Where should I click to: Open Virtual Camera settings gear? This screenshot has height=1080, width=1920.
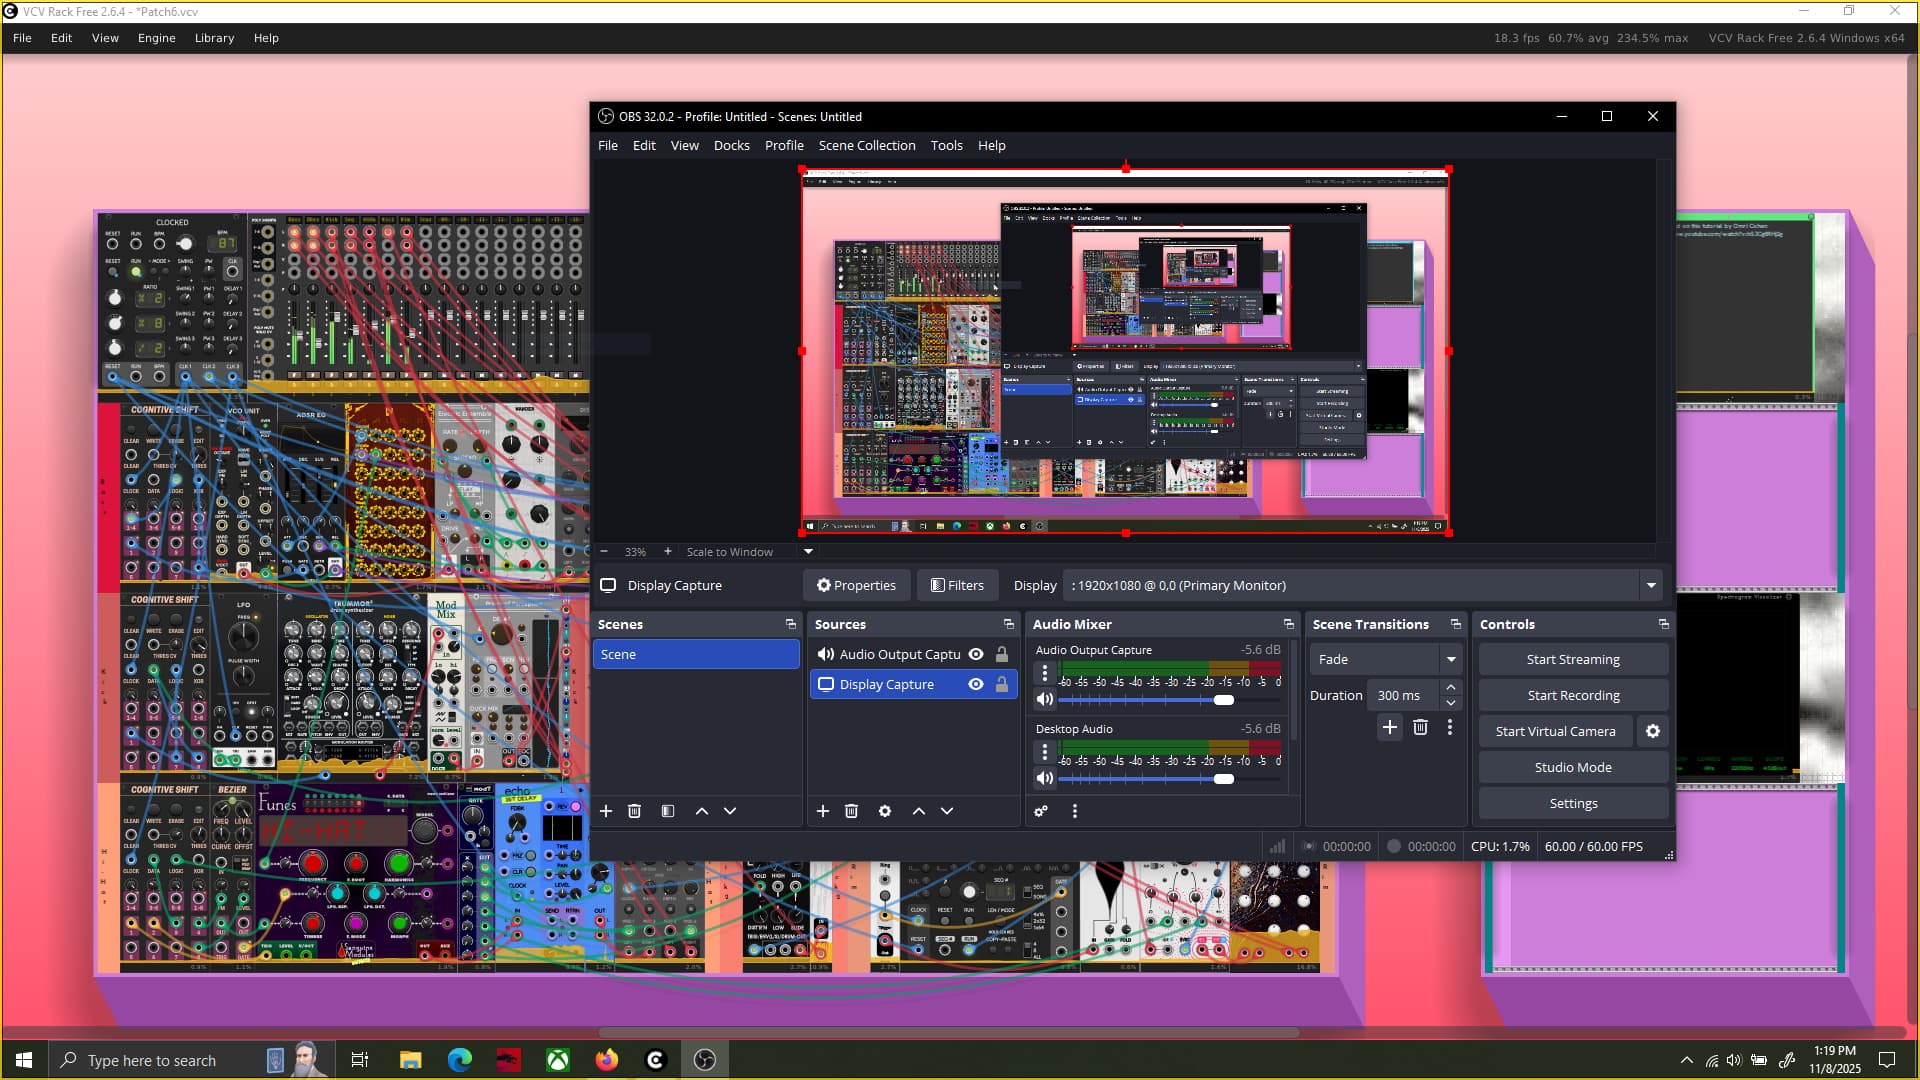[x=1653, y=731]
